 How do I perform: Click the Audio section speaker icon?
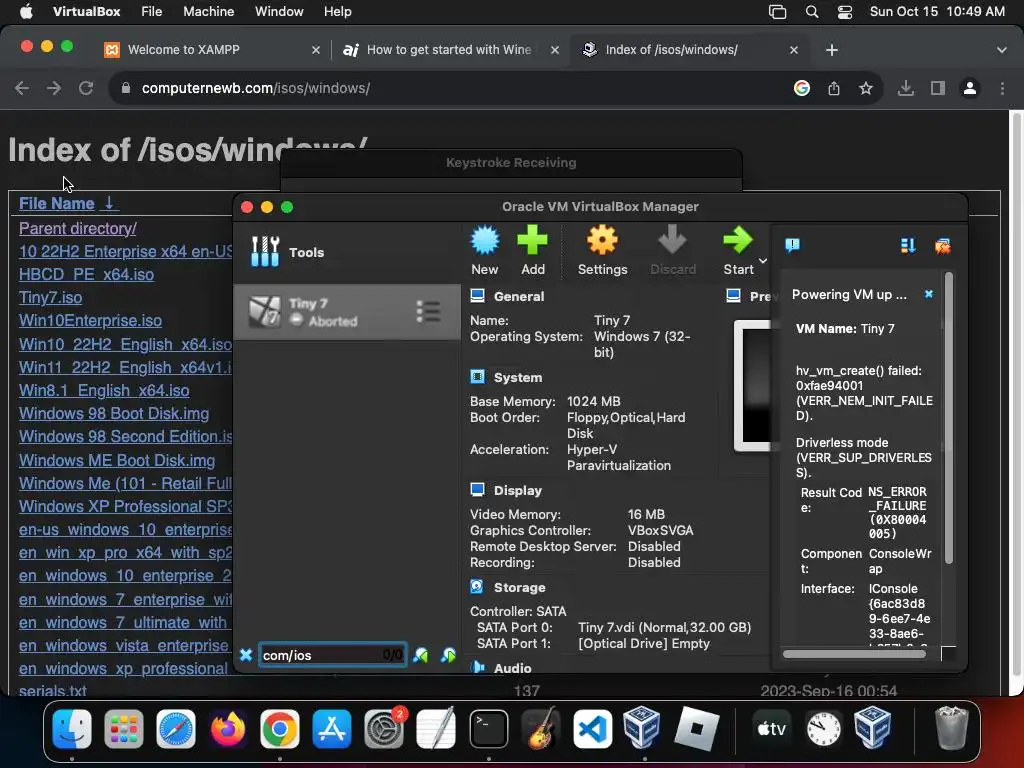[477, 667]
